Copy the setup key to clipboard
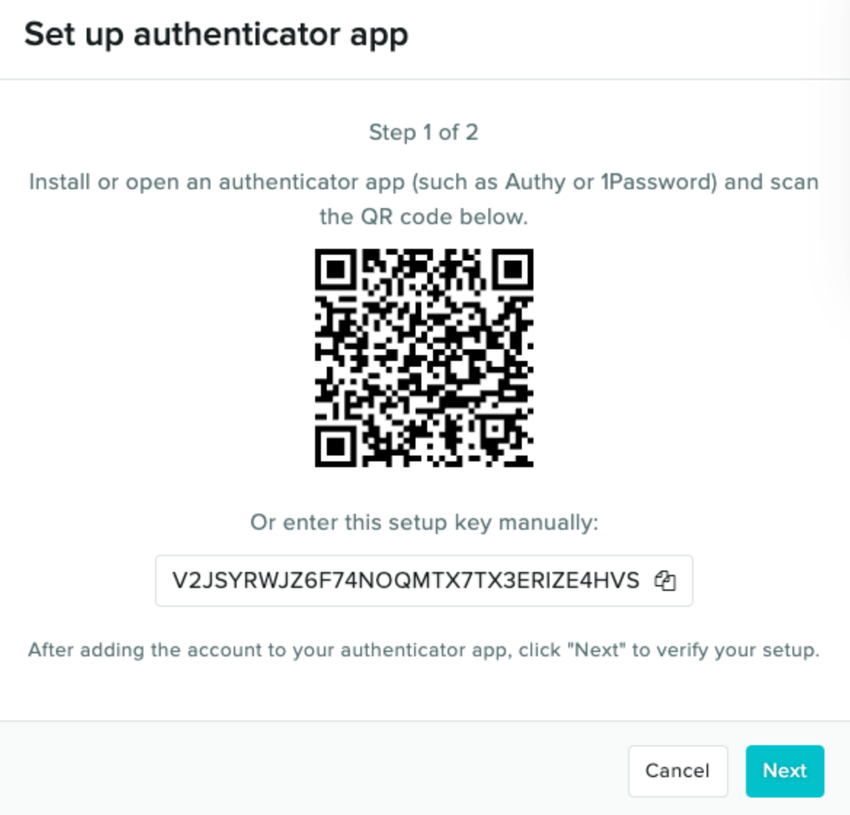Image resolution: width=850 pixels, height=815 pixels. (665, 581)
